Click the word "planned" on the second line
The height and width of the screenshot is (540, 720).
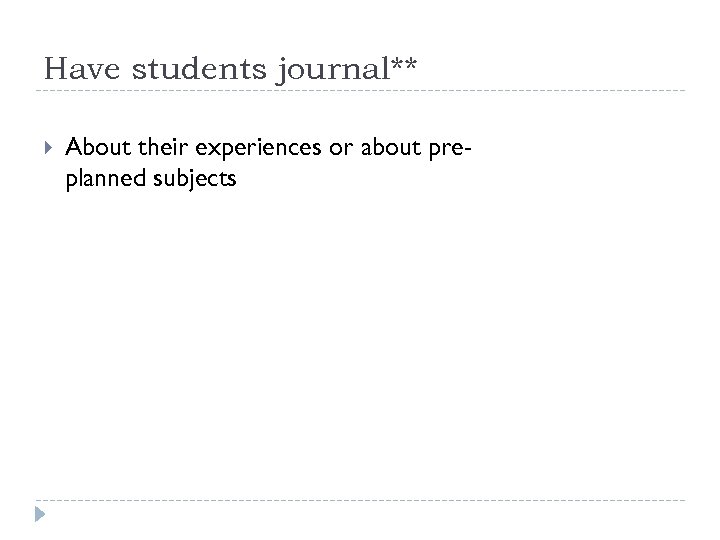(99, 180)
